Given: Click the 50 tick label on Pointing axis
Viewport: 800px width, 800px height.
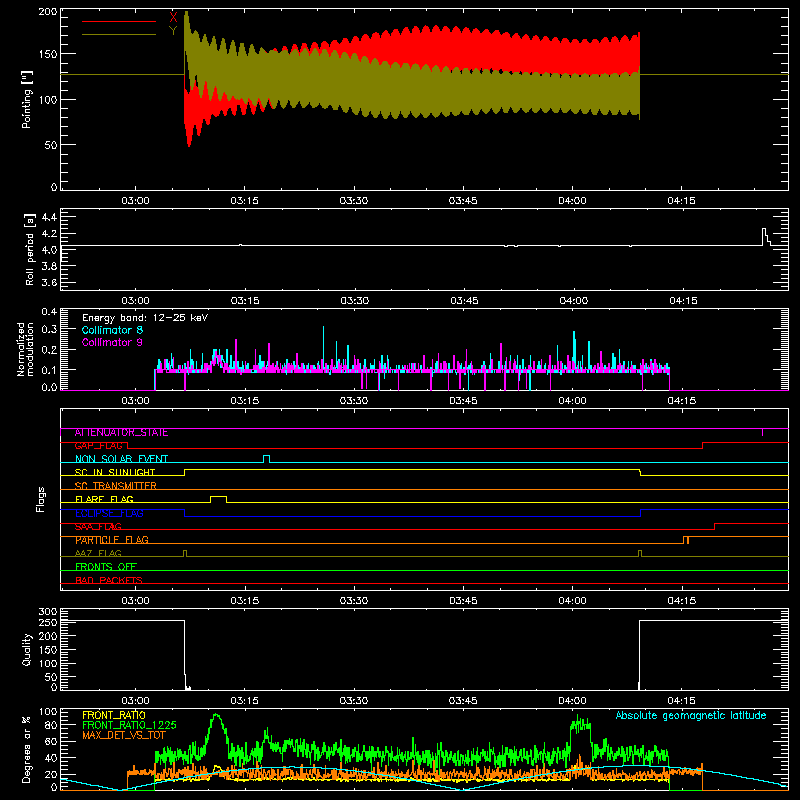Looking at the screenshot, I should [x=51, y=145].
